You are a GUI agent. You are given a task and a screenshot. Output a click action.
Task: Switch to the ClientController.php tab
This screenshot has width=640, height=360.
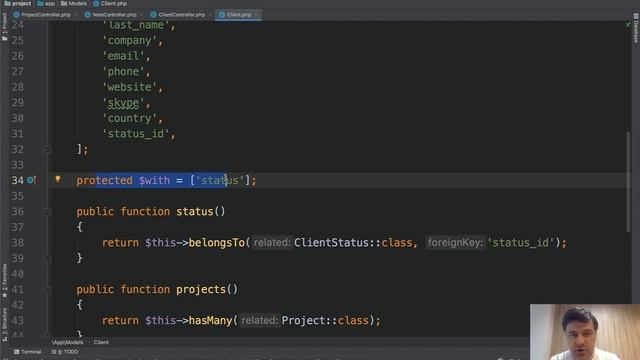click(181, 15)
